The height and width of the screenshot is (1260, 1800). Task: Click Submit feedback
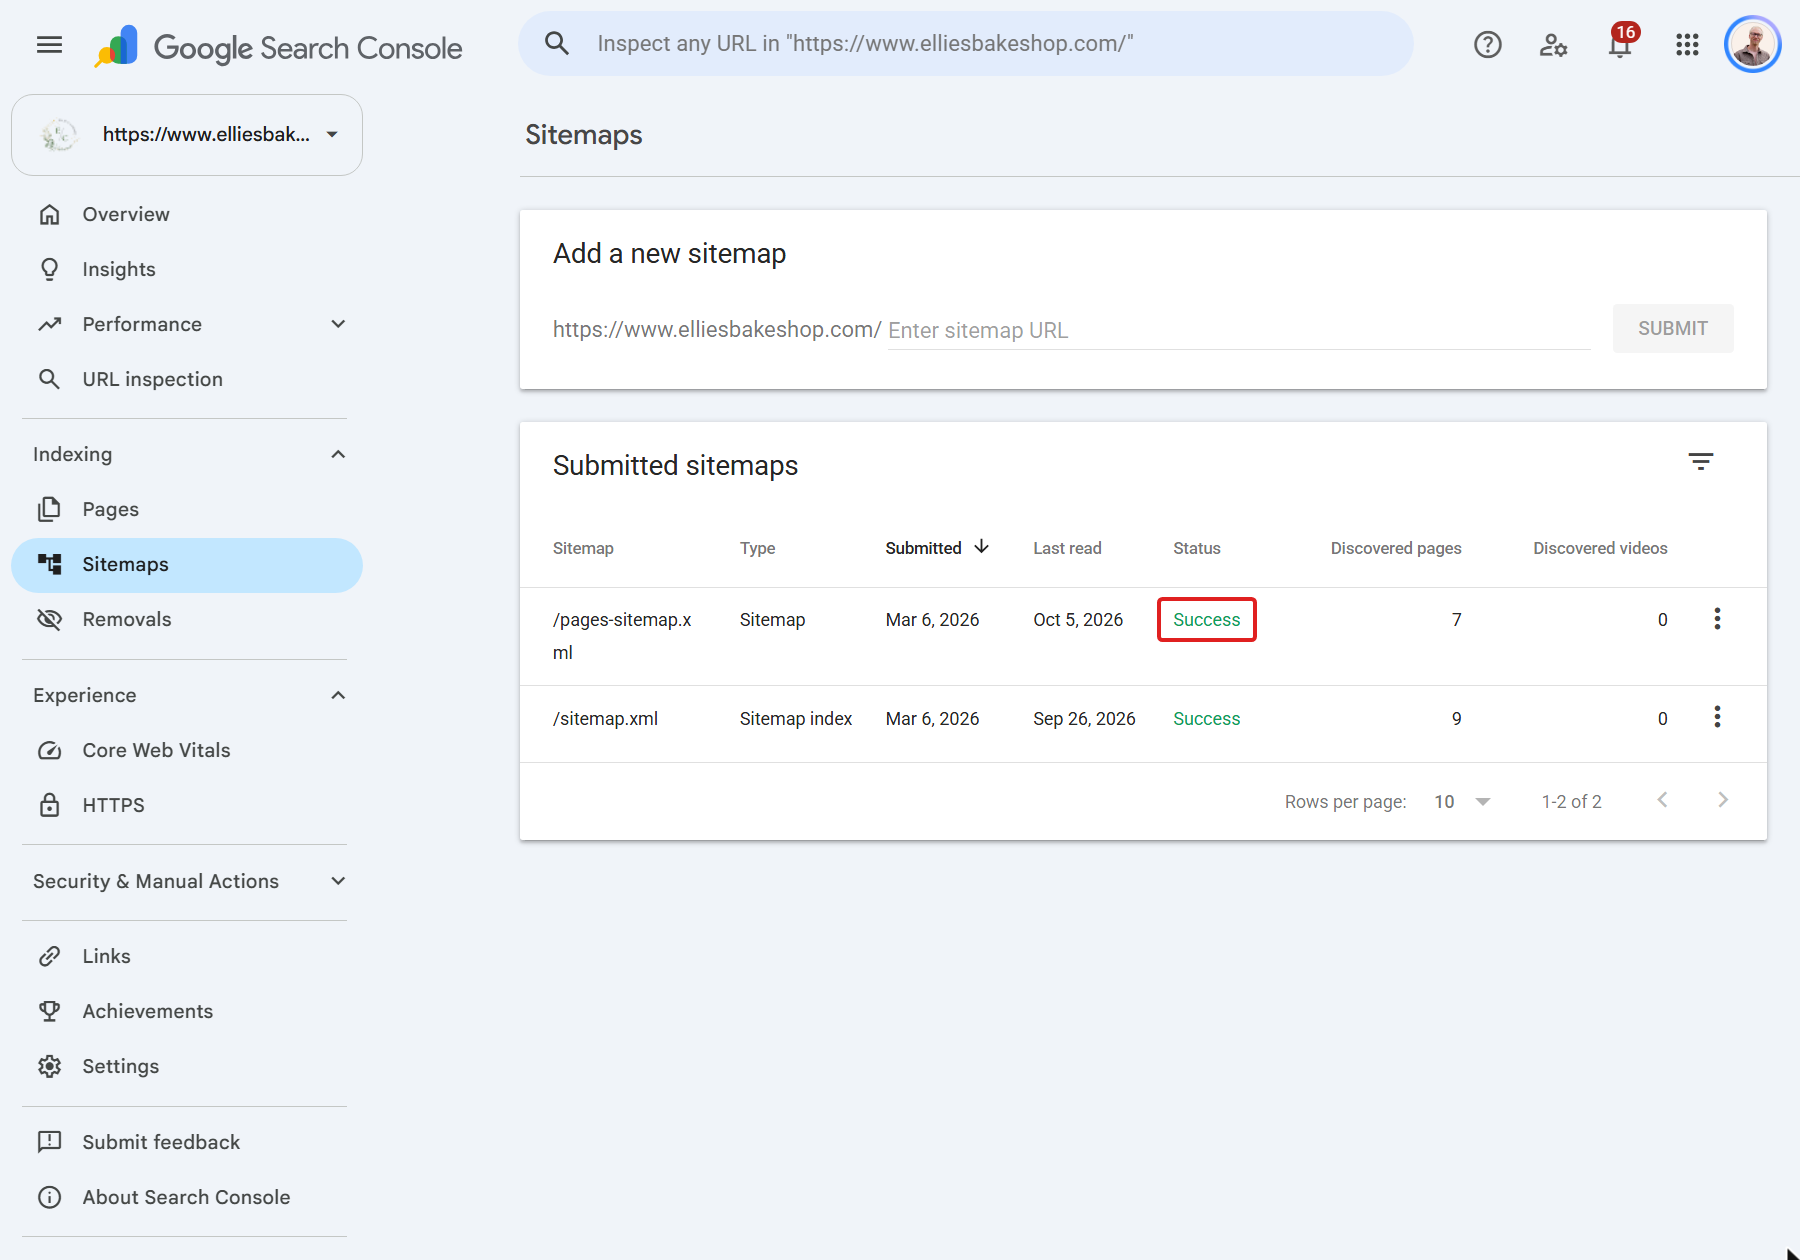(x=187, y=1142)
